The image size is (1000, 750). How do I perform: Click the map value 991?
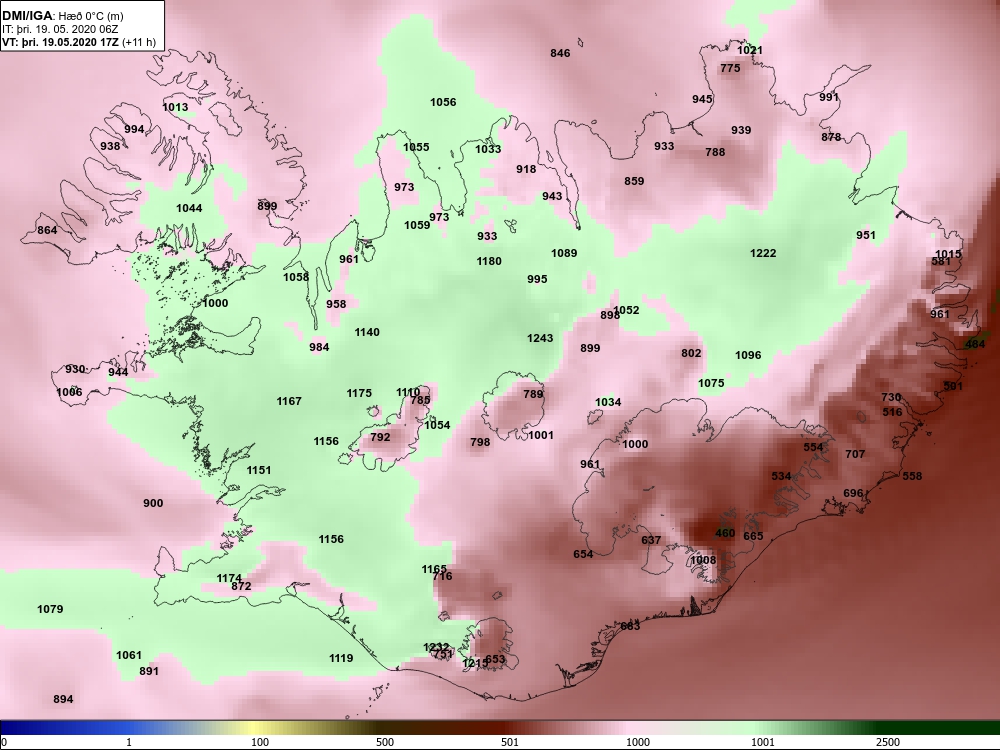tap(829, 97)
